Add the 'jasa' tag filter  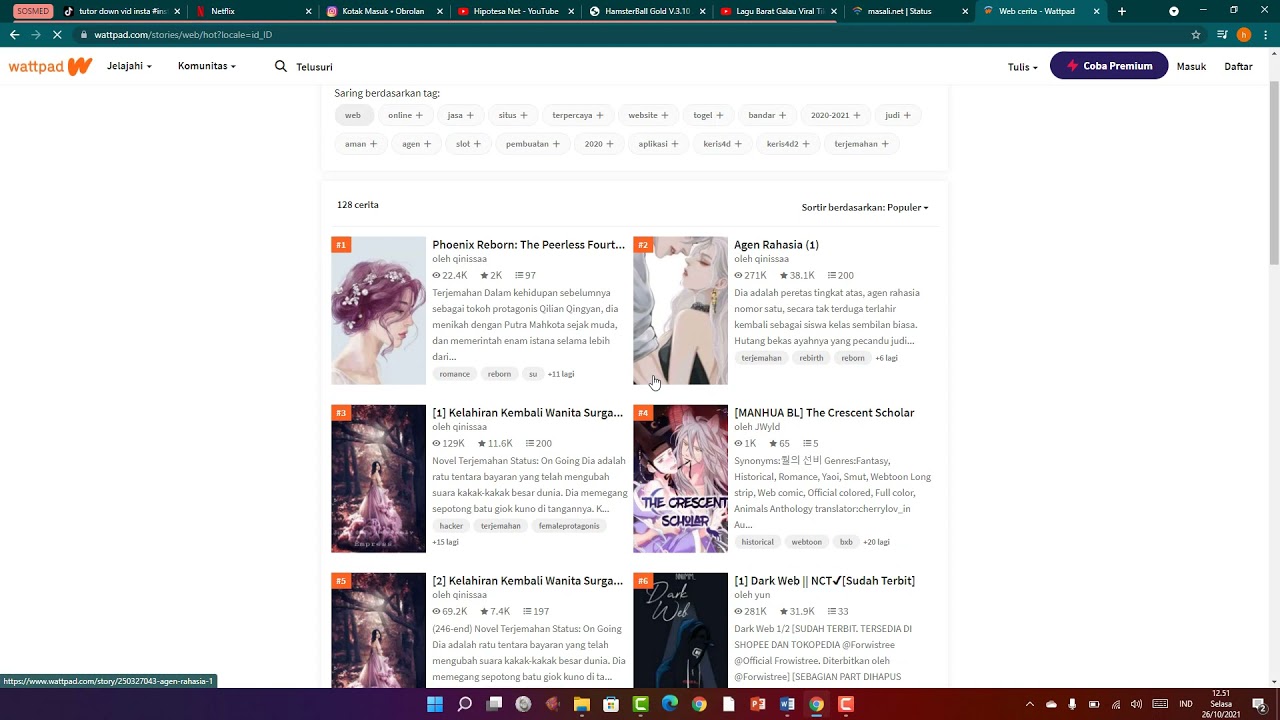[460, 115]
